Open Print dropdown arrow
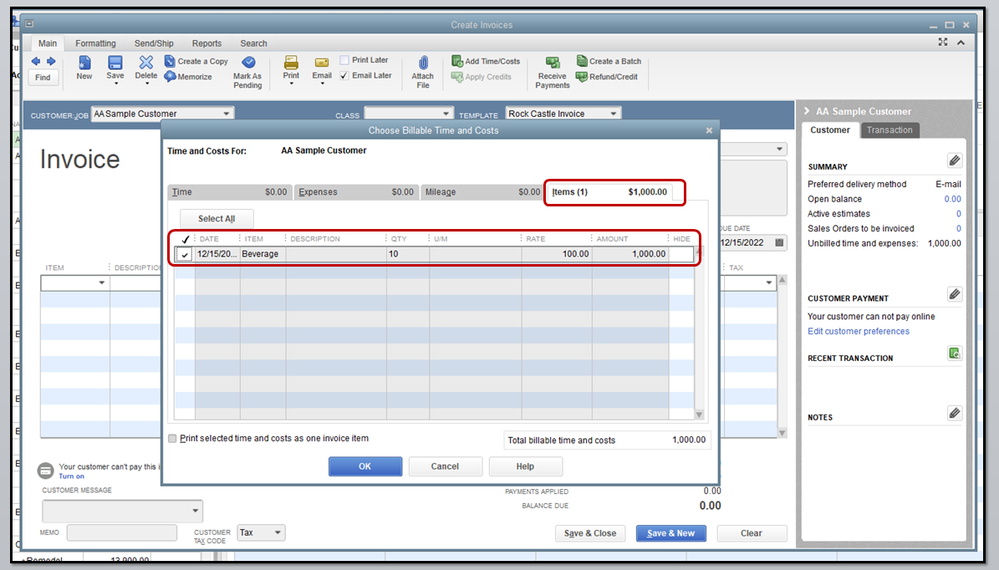This screenshot has height=570, width=999. coord(291,83)
